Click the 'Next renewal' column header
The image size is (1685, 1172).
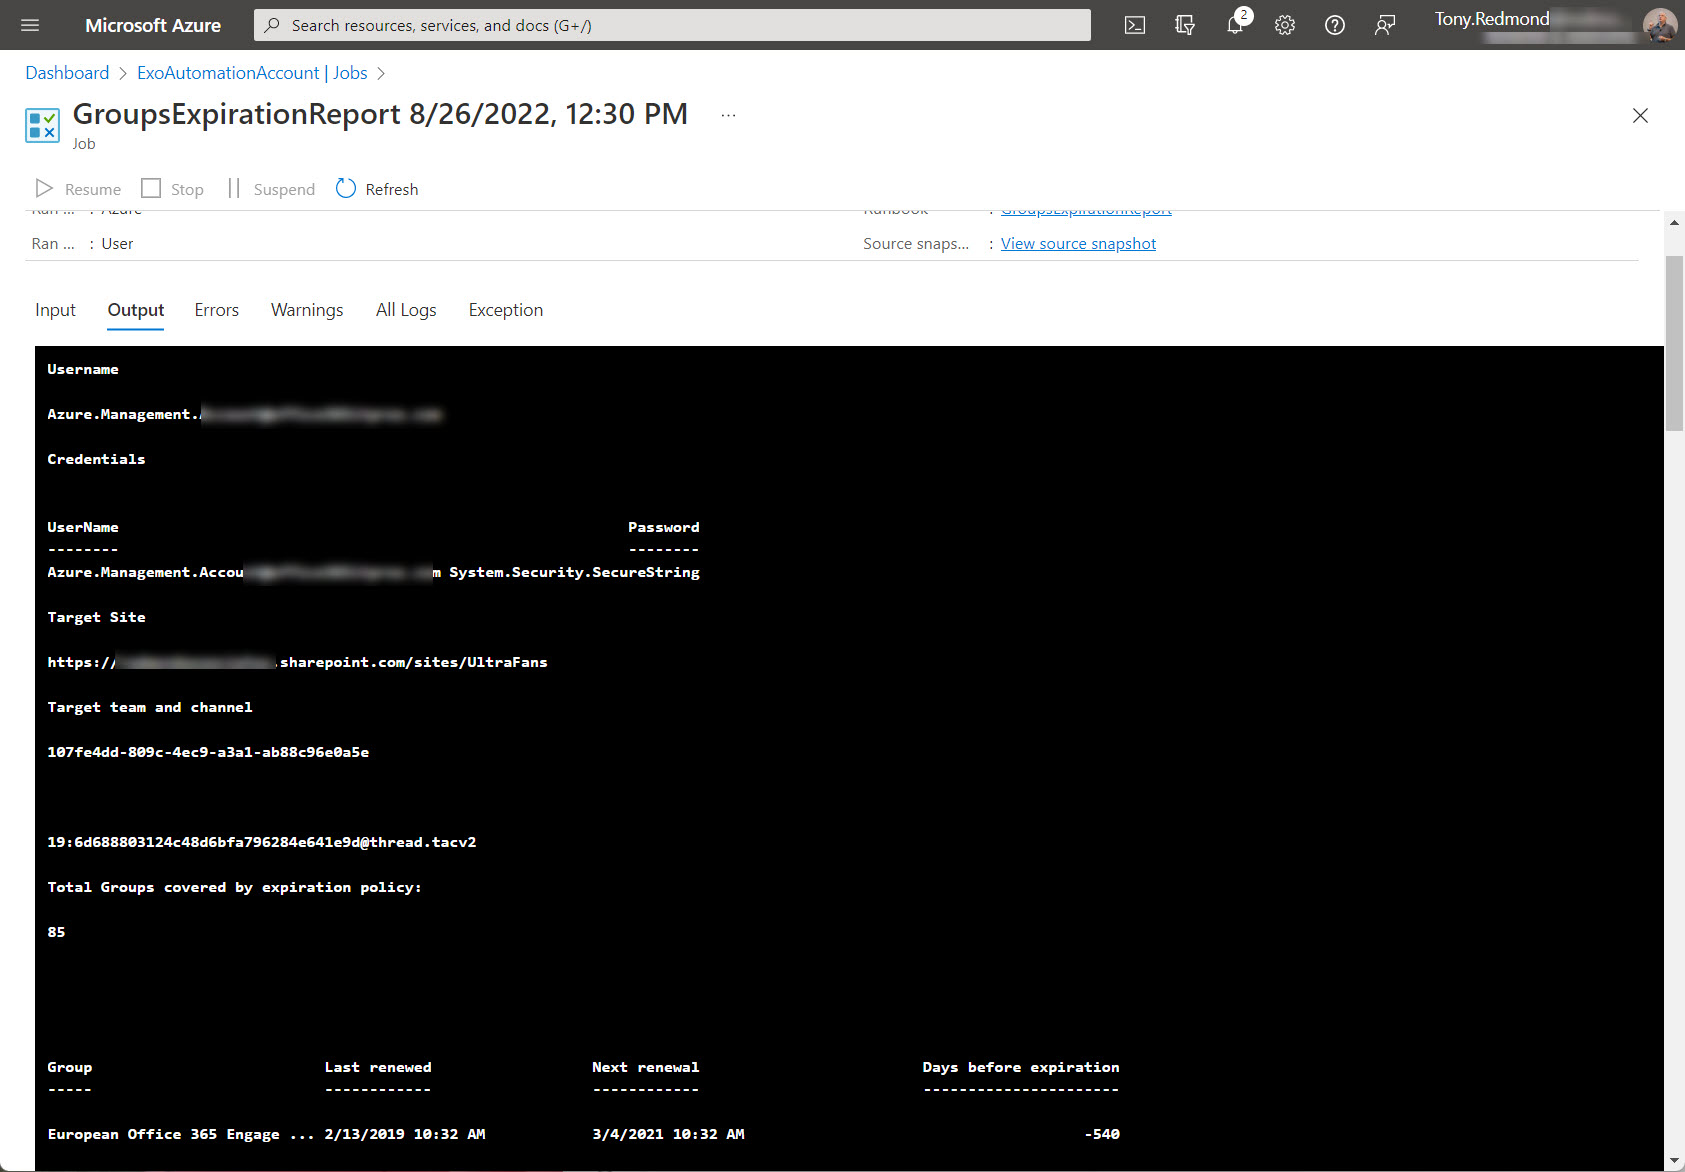645,1067
